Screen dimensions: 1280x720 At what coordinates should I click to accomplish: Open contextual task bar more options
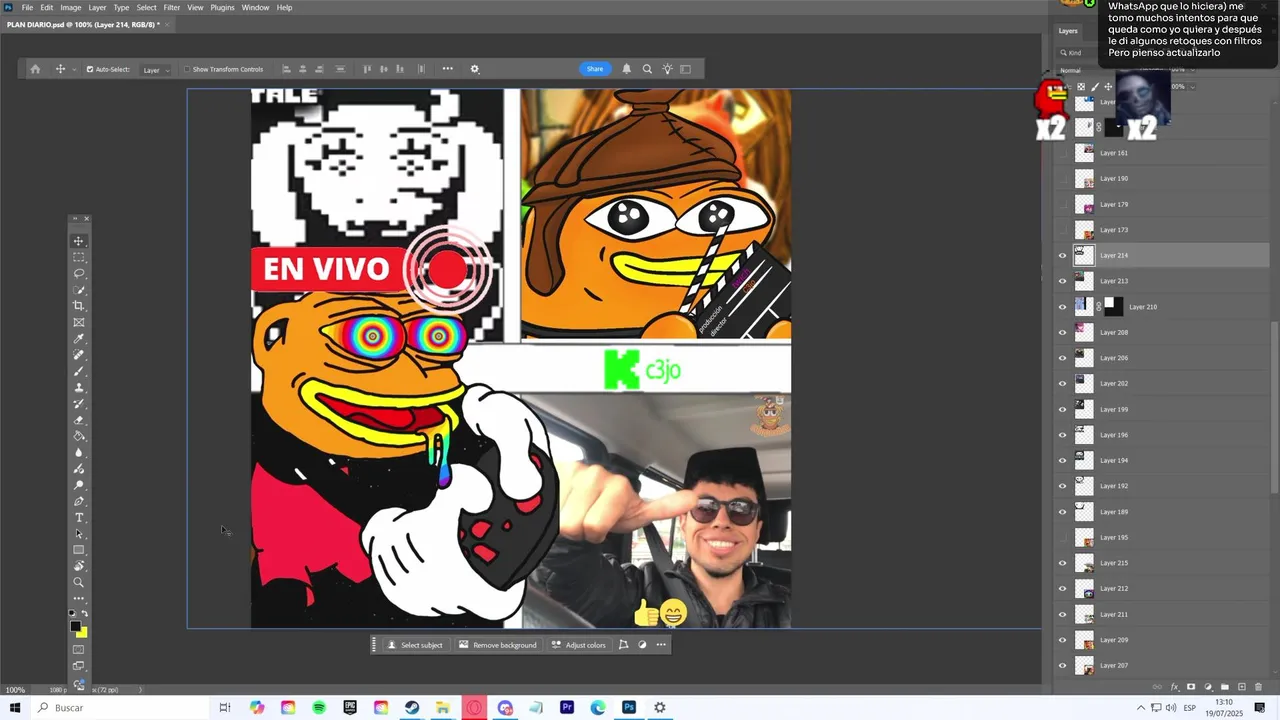click(661, 645)
